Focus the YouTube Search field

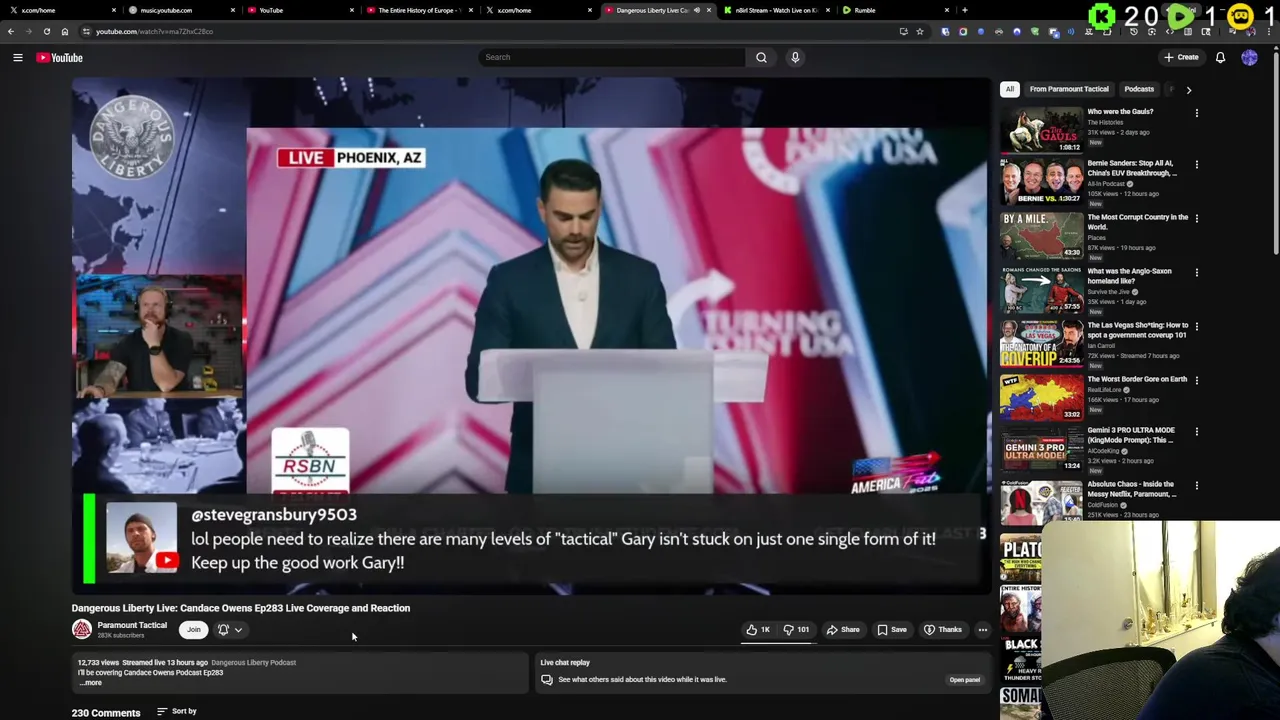point(611,57)
